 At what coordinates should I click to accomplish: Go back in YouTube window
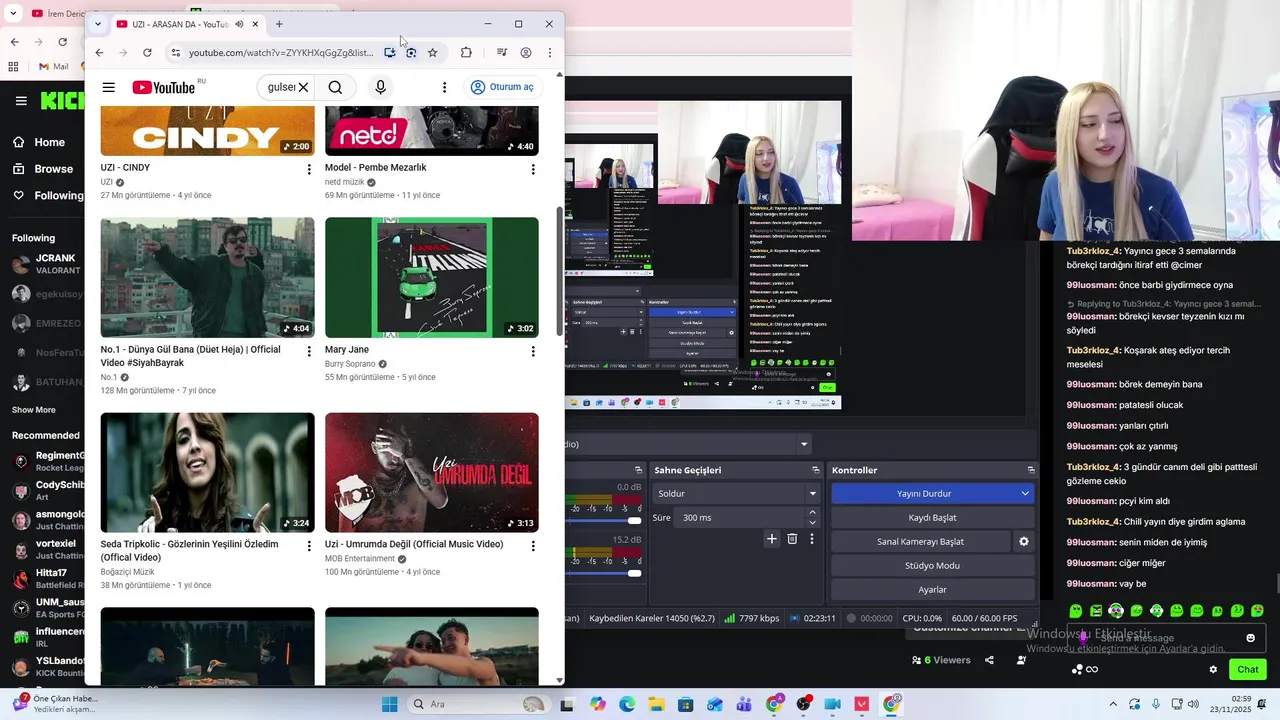[99, 52]
